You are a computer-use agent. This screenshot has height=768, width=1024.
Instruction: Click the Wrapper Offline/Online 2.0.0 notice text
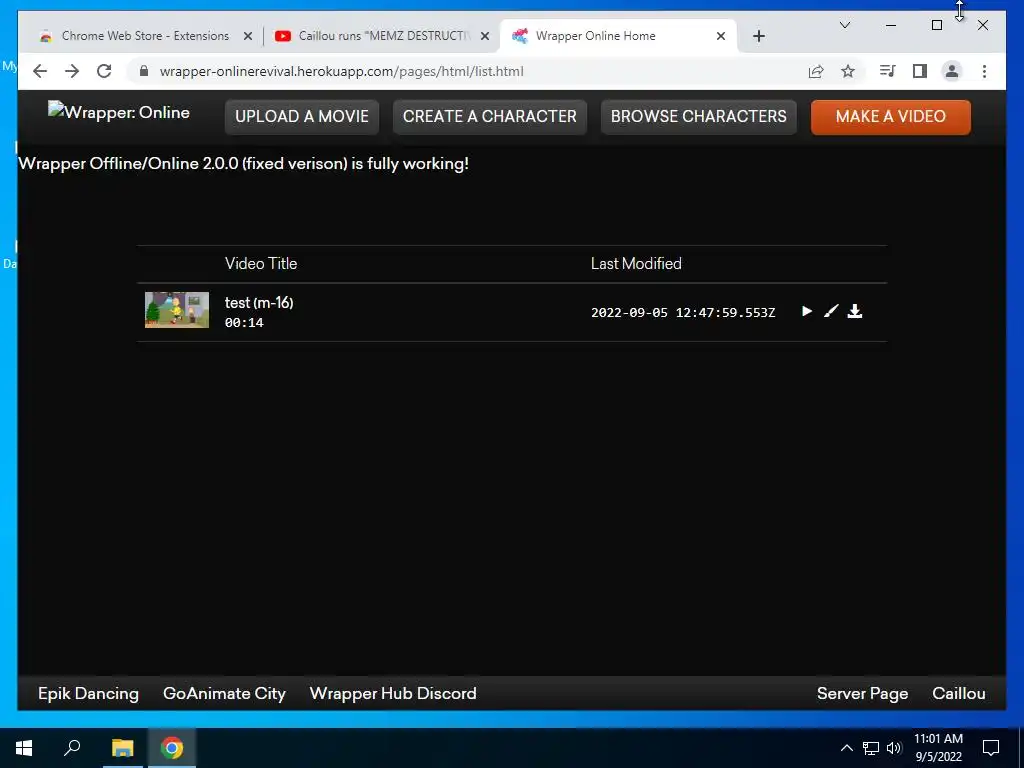click(244, 163)
